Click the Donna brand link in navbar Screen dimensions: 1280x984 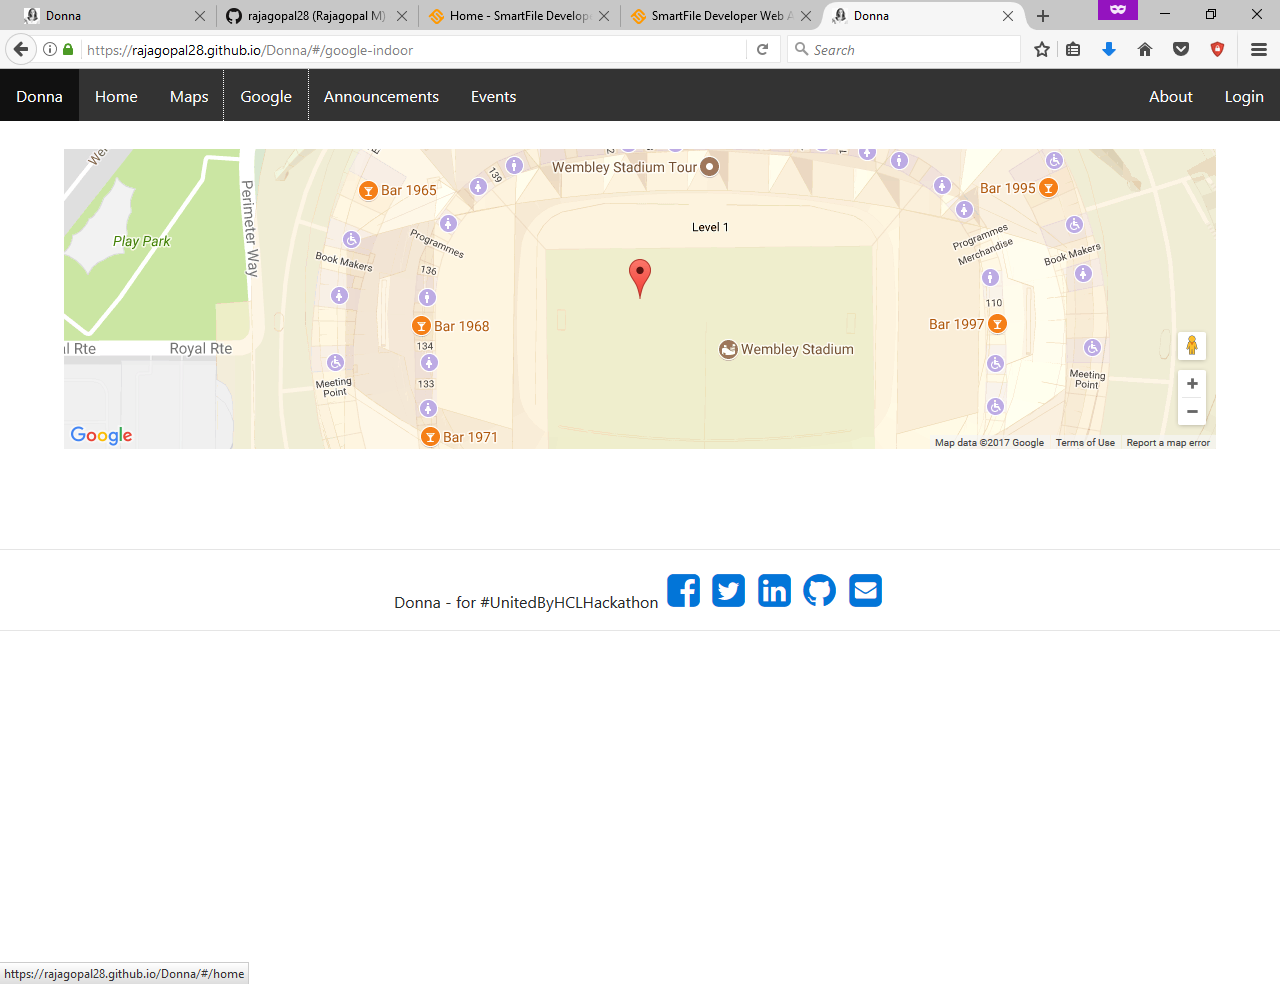pos(39,96)
